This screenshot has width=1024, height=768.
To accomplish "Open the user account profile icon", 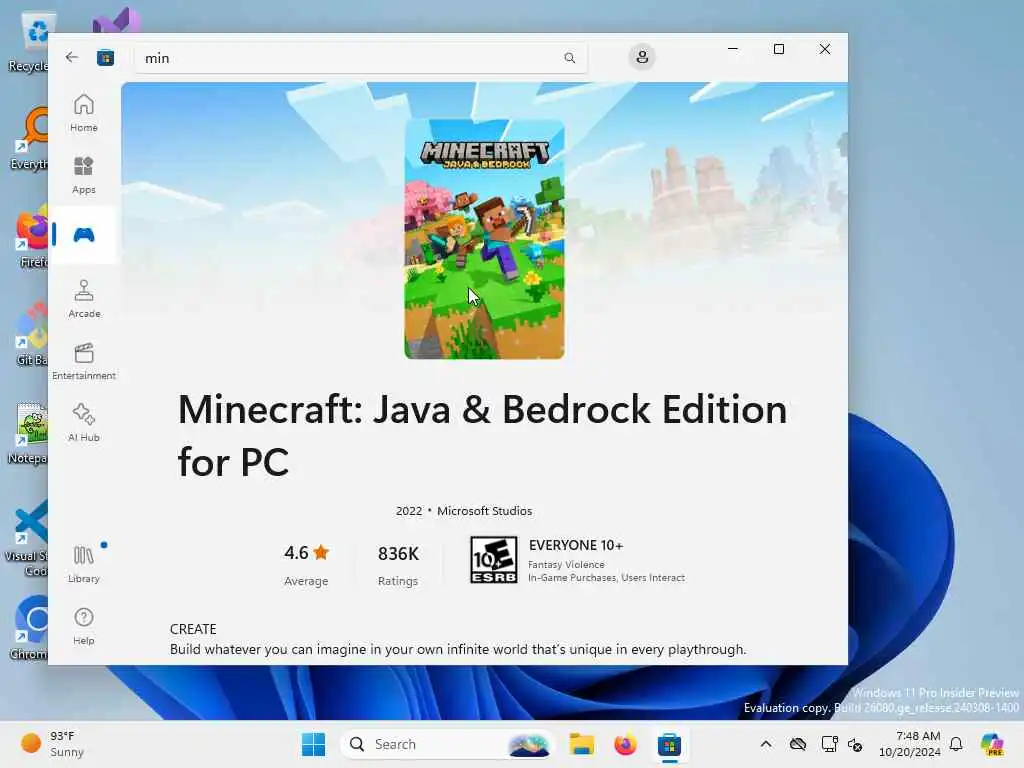I will [x=642, y=57].
